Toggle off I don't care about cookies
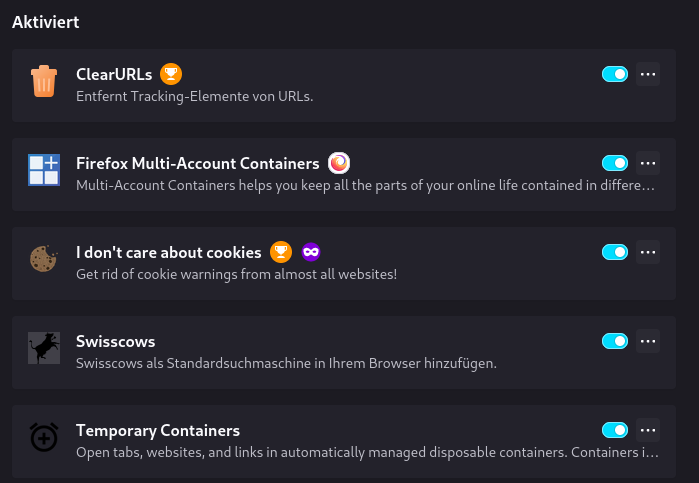Image resolution: width=699 pixels, height=483 pixels. pos(615,252)
